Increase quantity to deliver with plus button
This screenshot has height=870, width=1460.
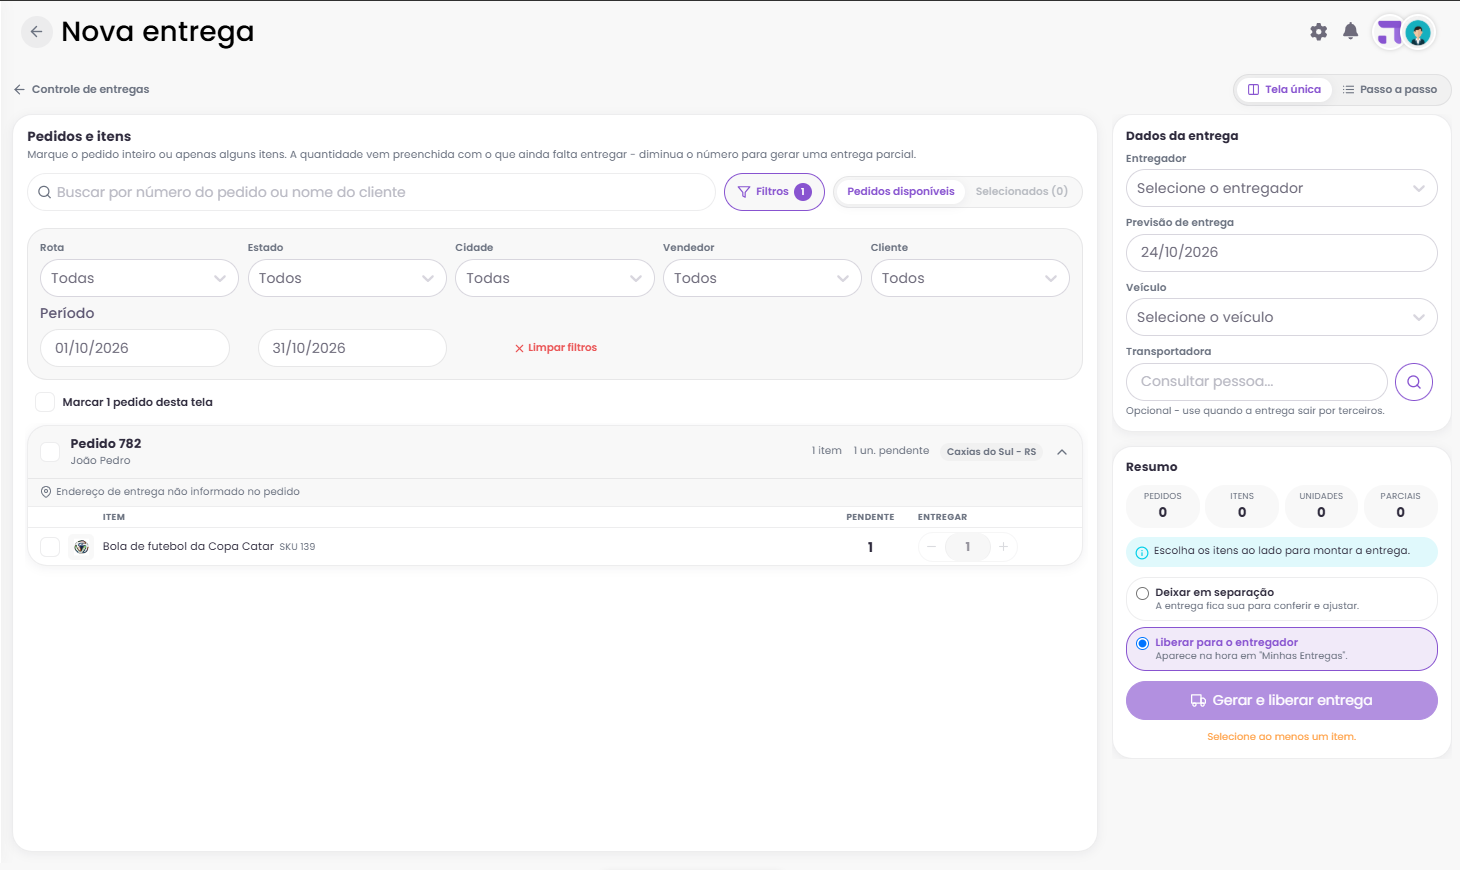(1003, 547)
